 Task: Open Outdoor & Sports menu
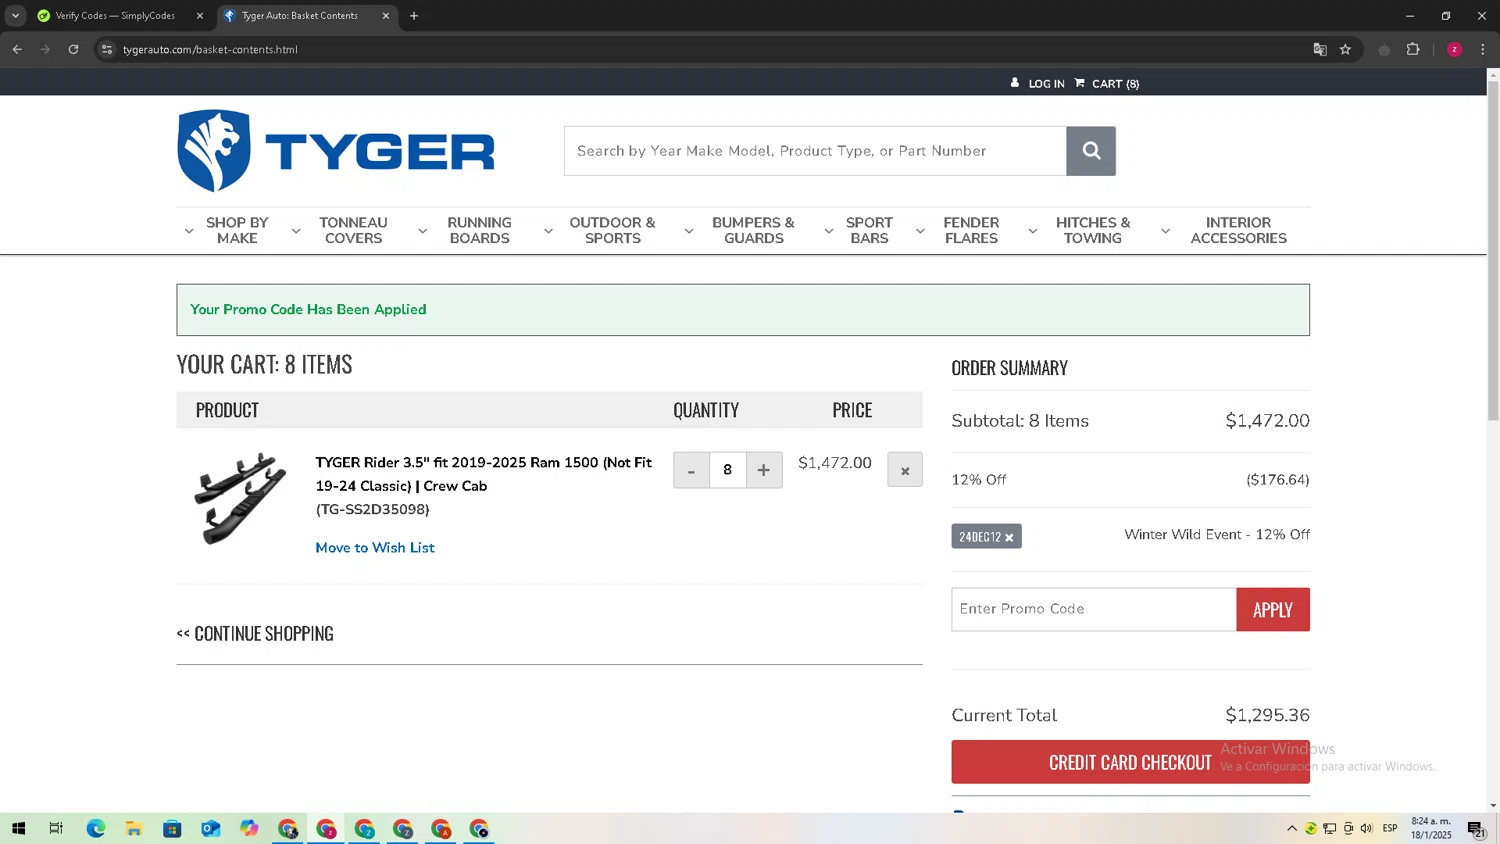tap(612, 231)
